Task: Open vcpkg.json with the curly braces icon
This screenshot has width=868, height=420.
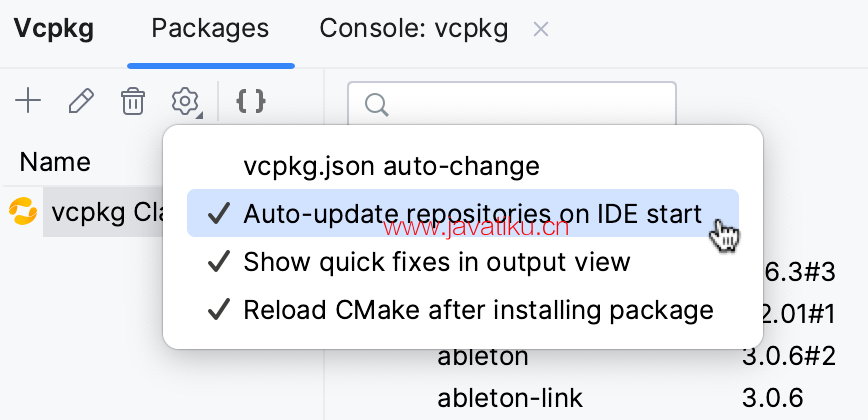Action: [251, 102]
